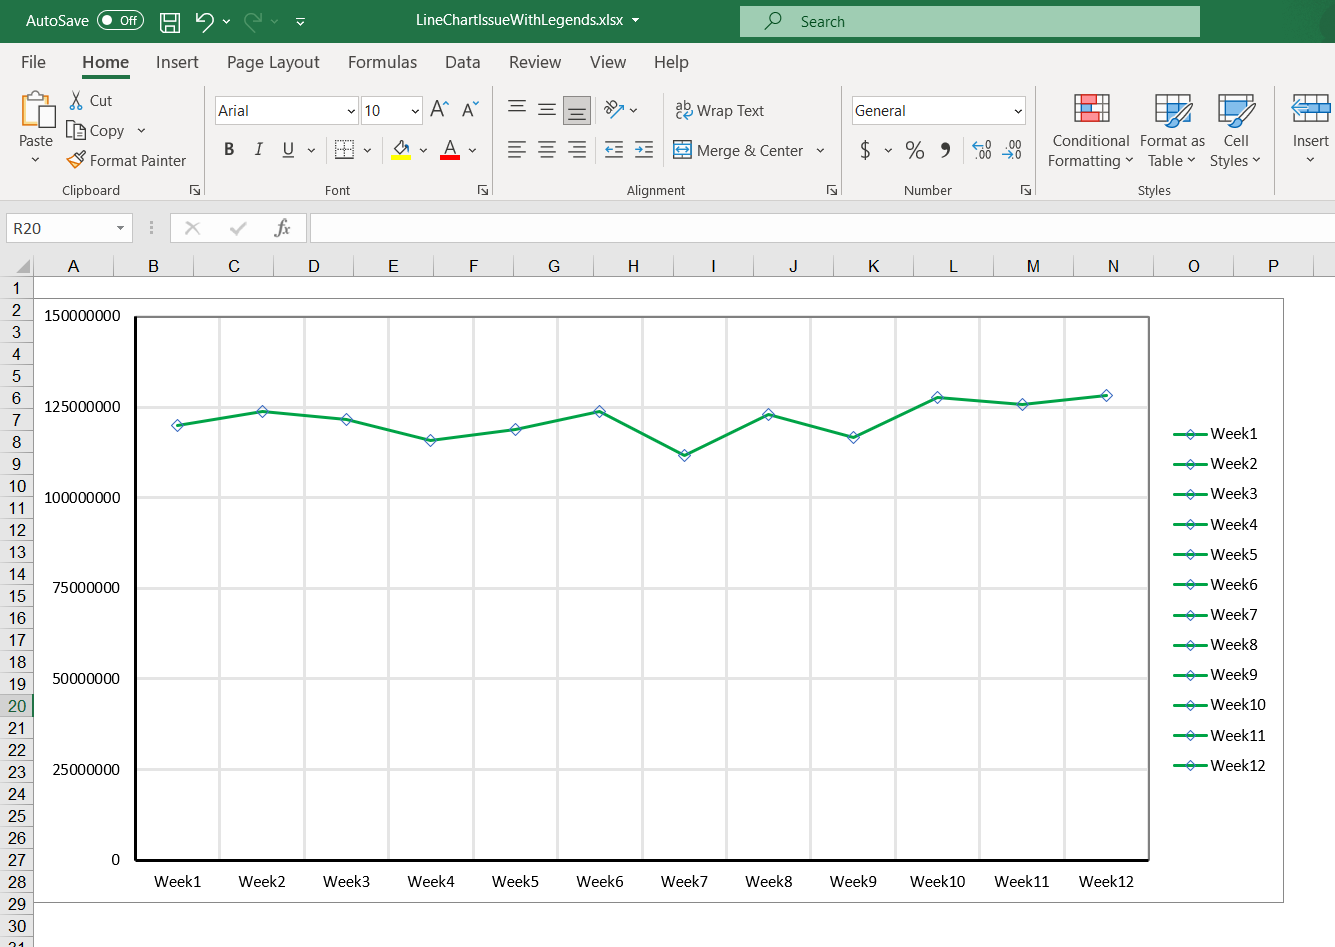This screenshot has height=947, width=1335.
Task: Expand the Name Box dropdown arrow
Action: click(x=120, y=228)
